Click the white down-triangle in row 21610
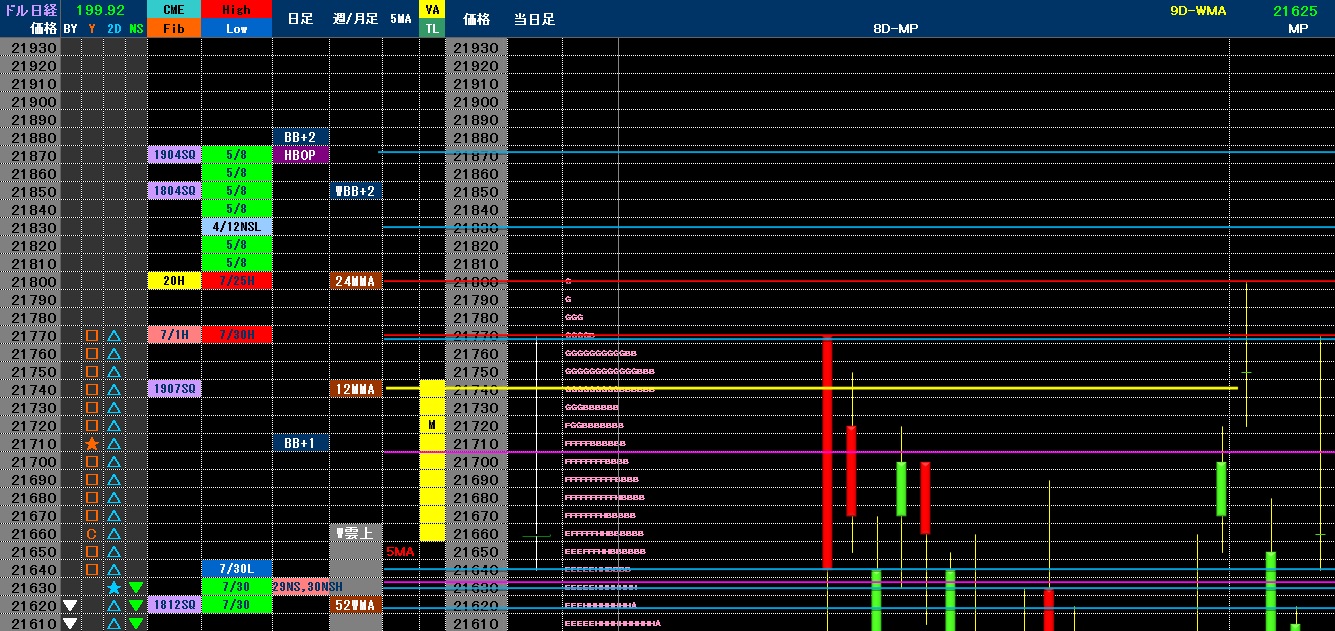 (x=69, y=623)
